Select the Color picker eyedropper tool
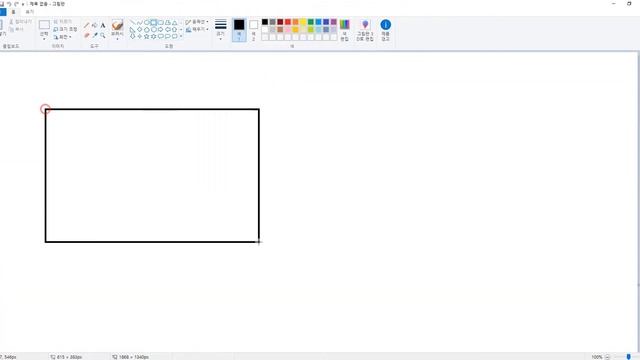Screen dimensions: 640x360 coord(95,36)
